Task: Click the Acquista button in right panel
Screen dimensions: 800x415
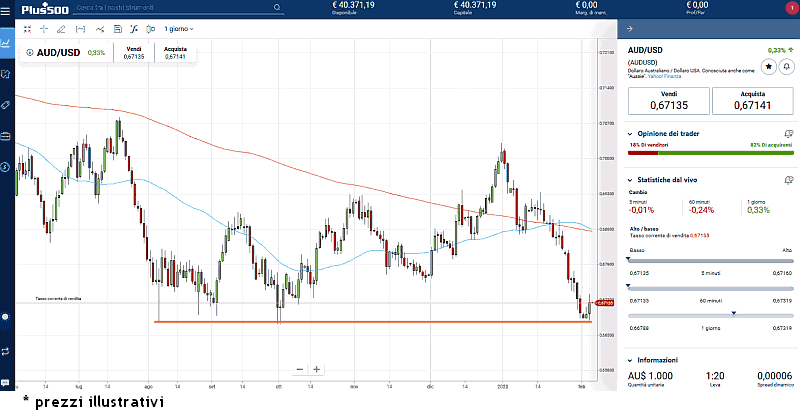Action: (x=752, y=99)
